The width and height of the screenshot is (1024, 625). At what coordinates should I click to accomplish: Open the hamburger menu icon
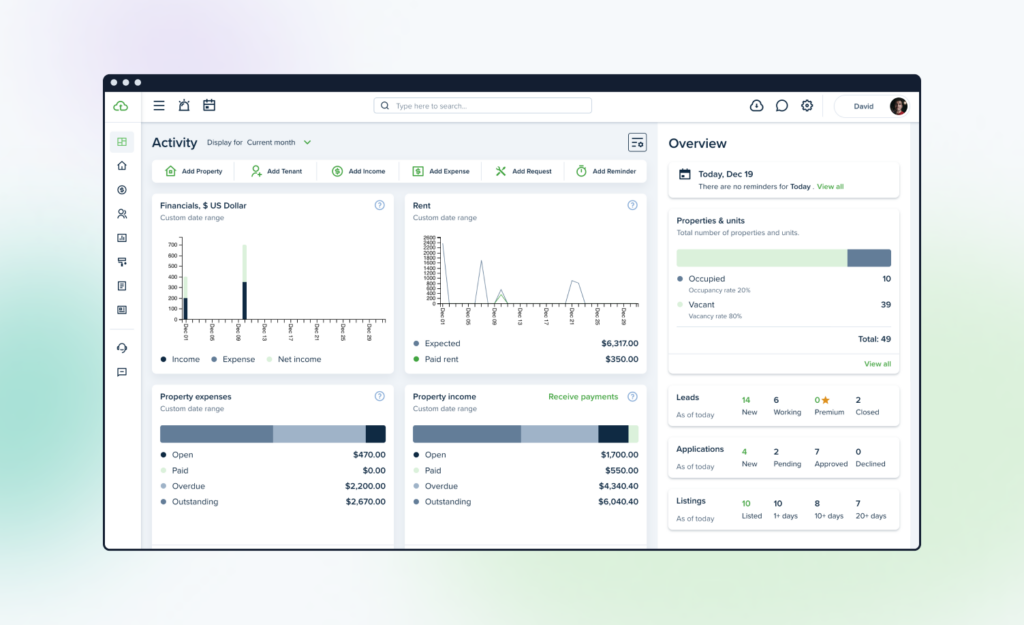coord(159,105)
